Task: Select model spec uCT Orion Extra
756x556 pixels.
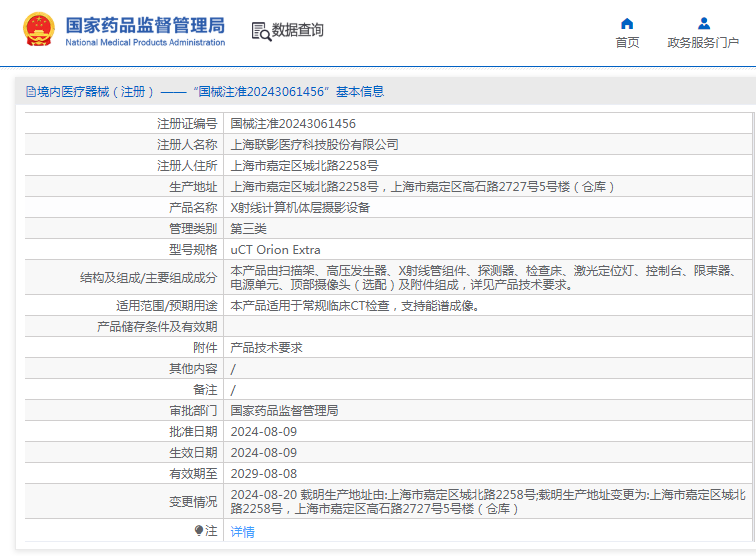Action: point(275,250)
